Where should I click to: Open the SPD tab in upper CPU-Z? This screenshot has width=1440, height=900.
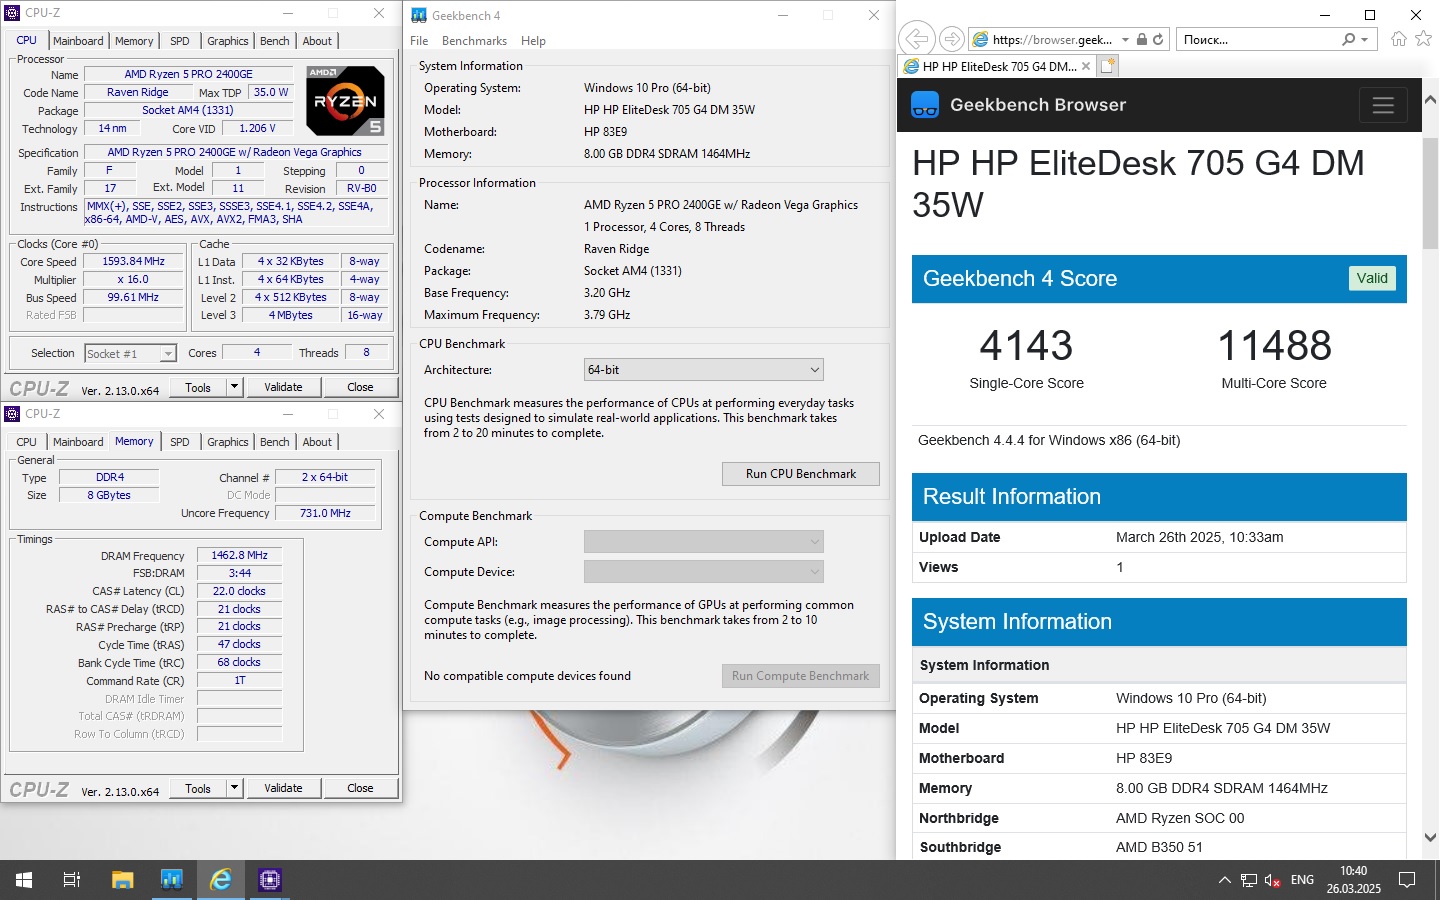tap(180, 41)
